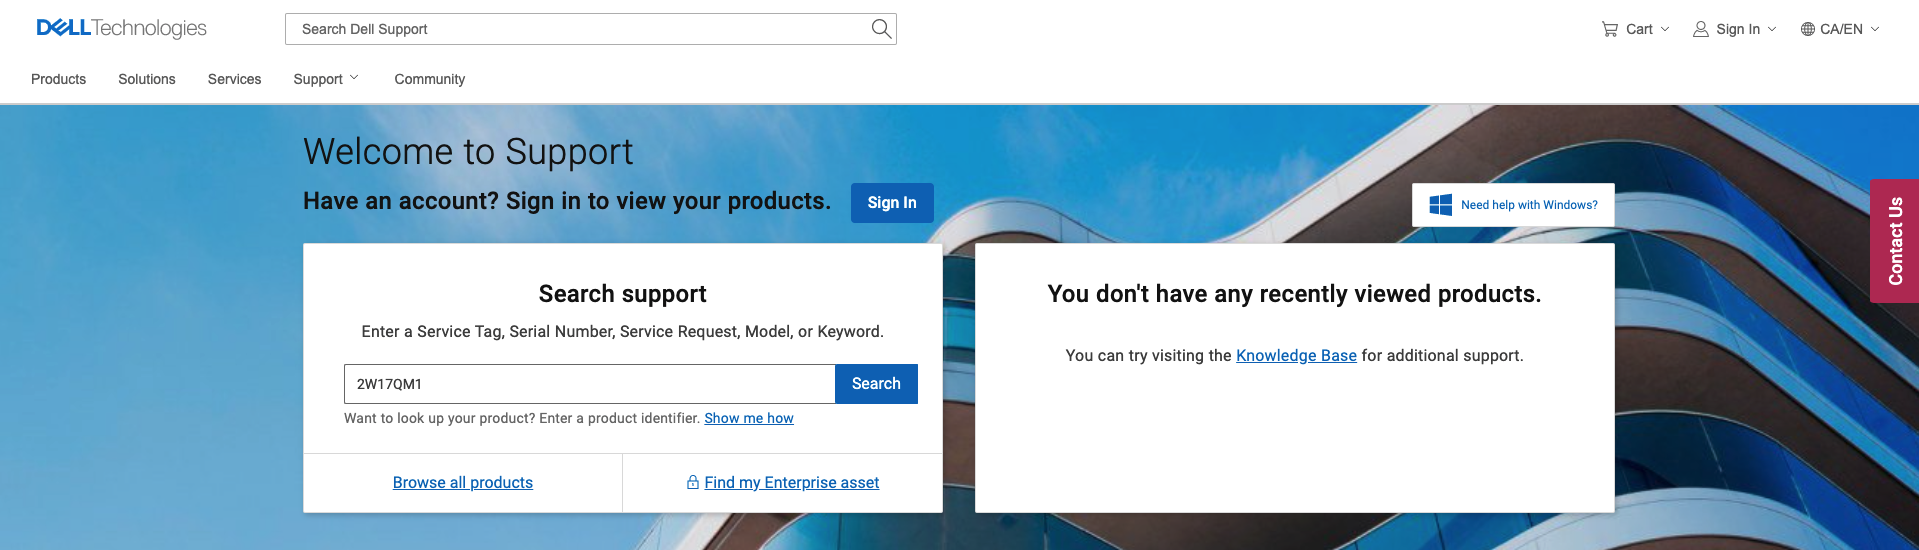The height and width of the screenshot is (550, 1919).
Task: Open the CA/EN region chevron
Action: [x=1875, y=29]
